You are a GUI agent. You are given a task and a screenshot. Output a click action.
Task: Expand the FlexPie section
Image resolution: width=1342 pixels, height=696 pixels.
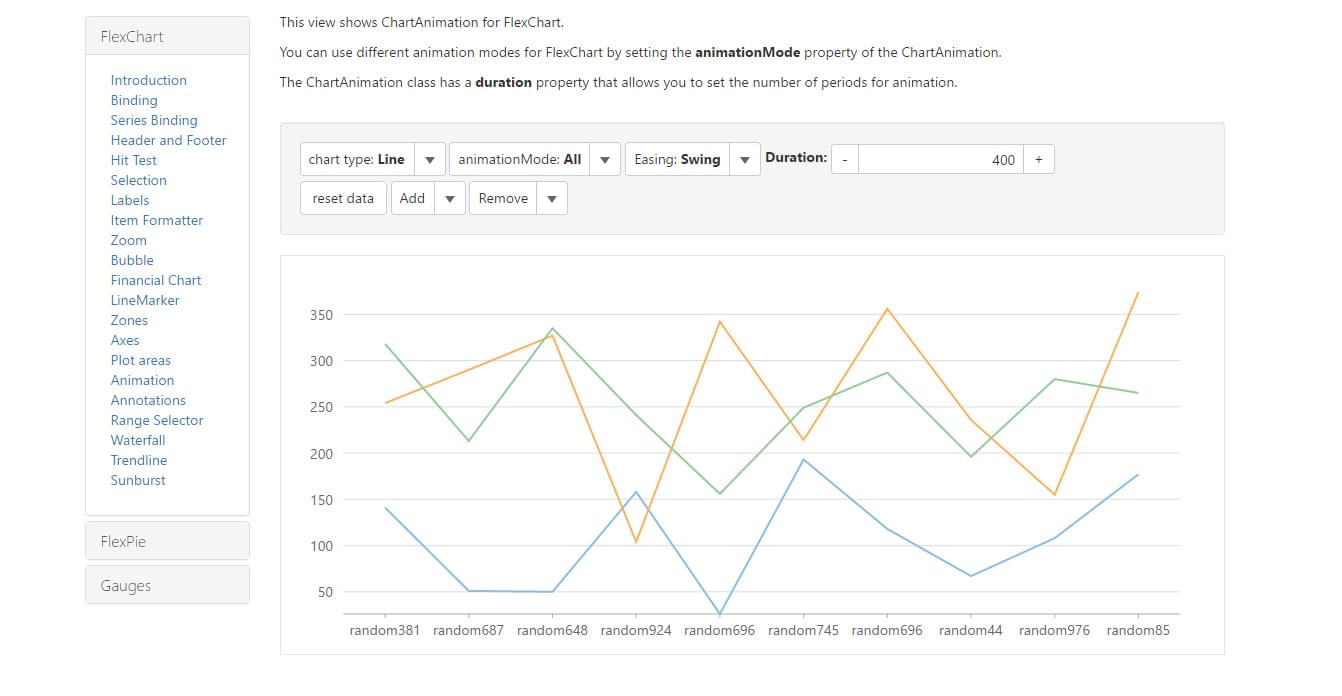[x=167, y=541]
